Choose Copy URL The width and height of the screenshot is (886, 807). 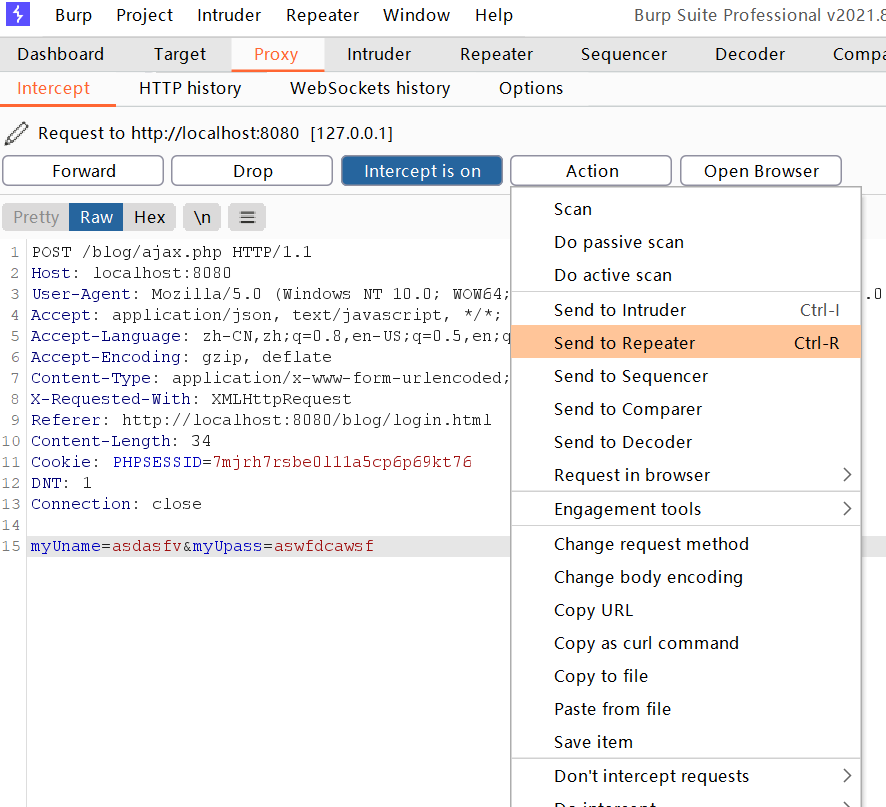686,610
